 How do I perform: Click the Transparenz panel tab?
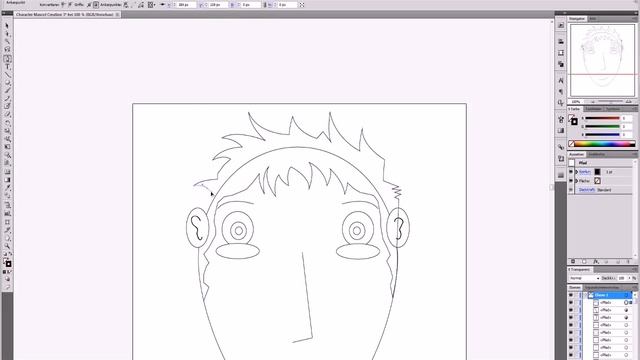point(580,269)
